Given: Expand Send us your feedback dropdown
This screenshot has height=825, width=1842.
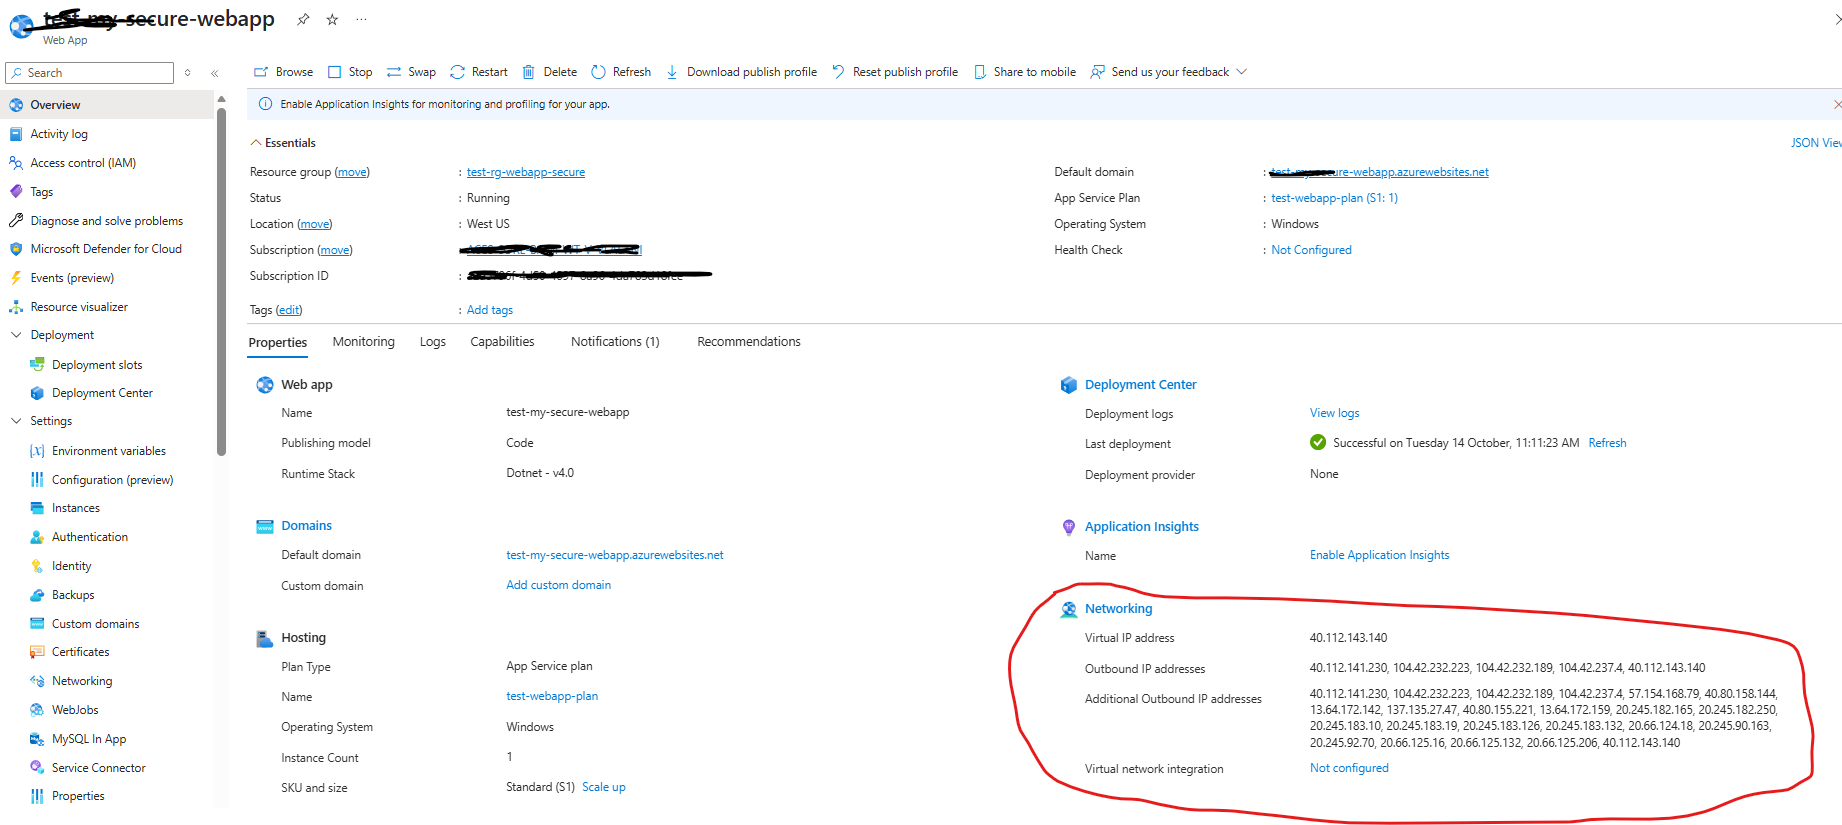Looking at the screenshot, I should point(1242,72).
